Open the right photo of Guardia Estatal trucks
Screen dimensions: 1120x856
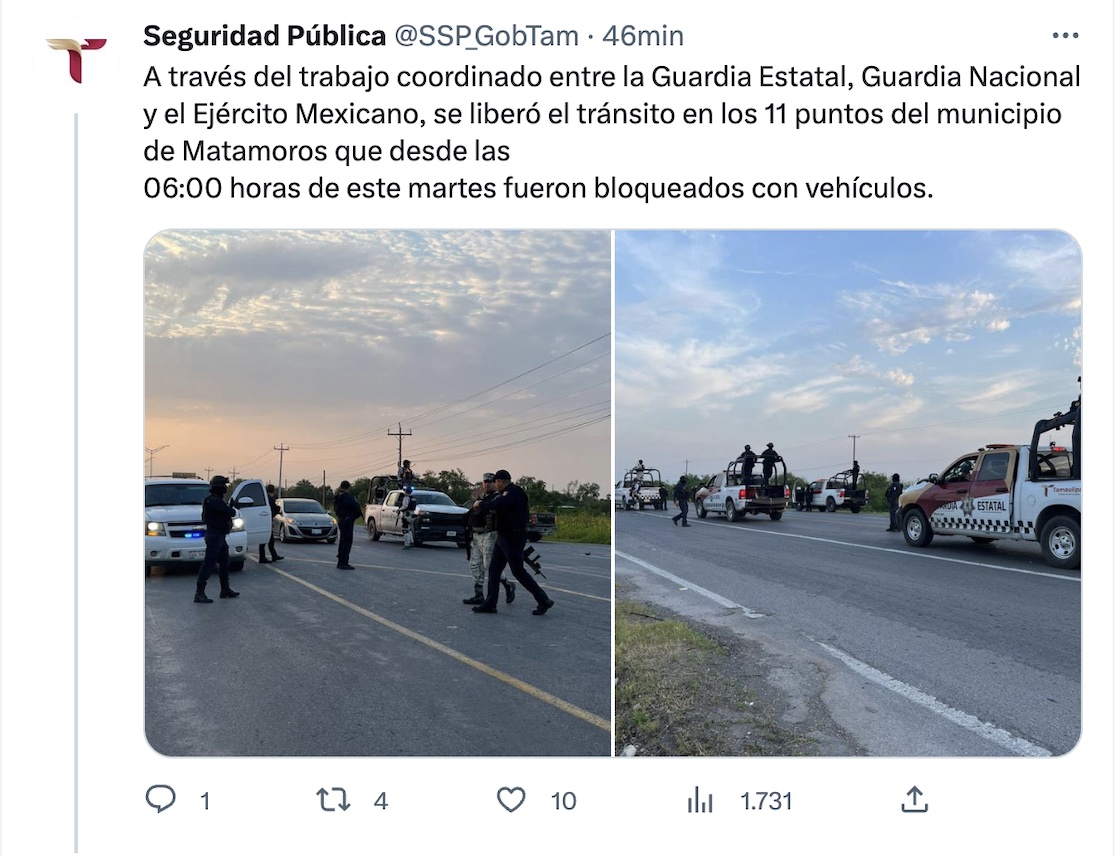[848, 492]
